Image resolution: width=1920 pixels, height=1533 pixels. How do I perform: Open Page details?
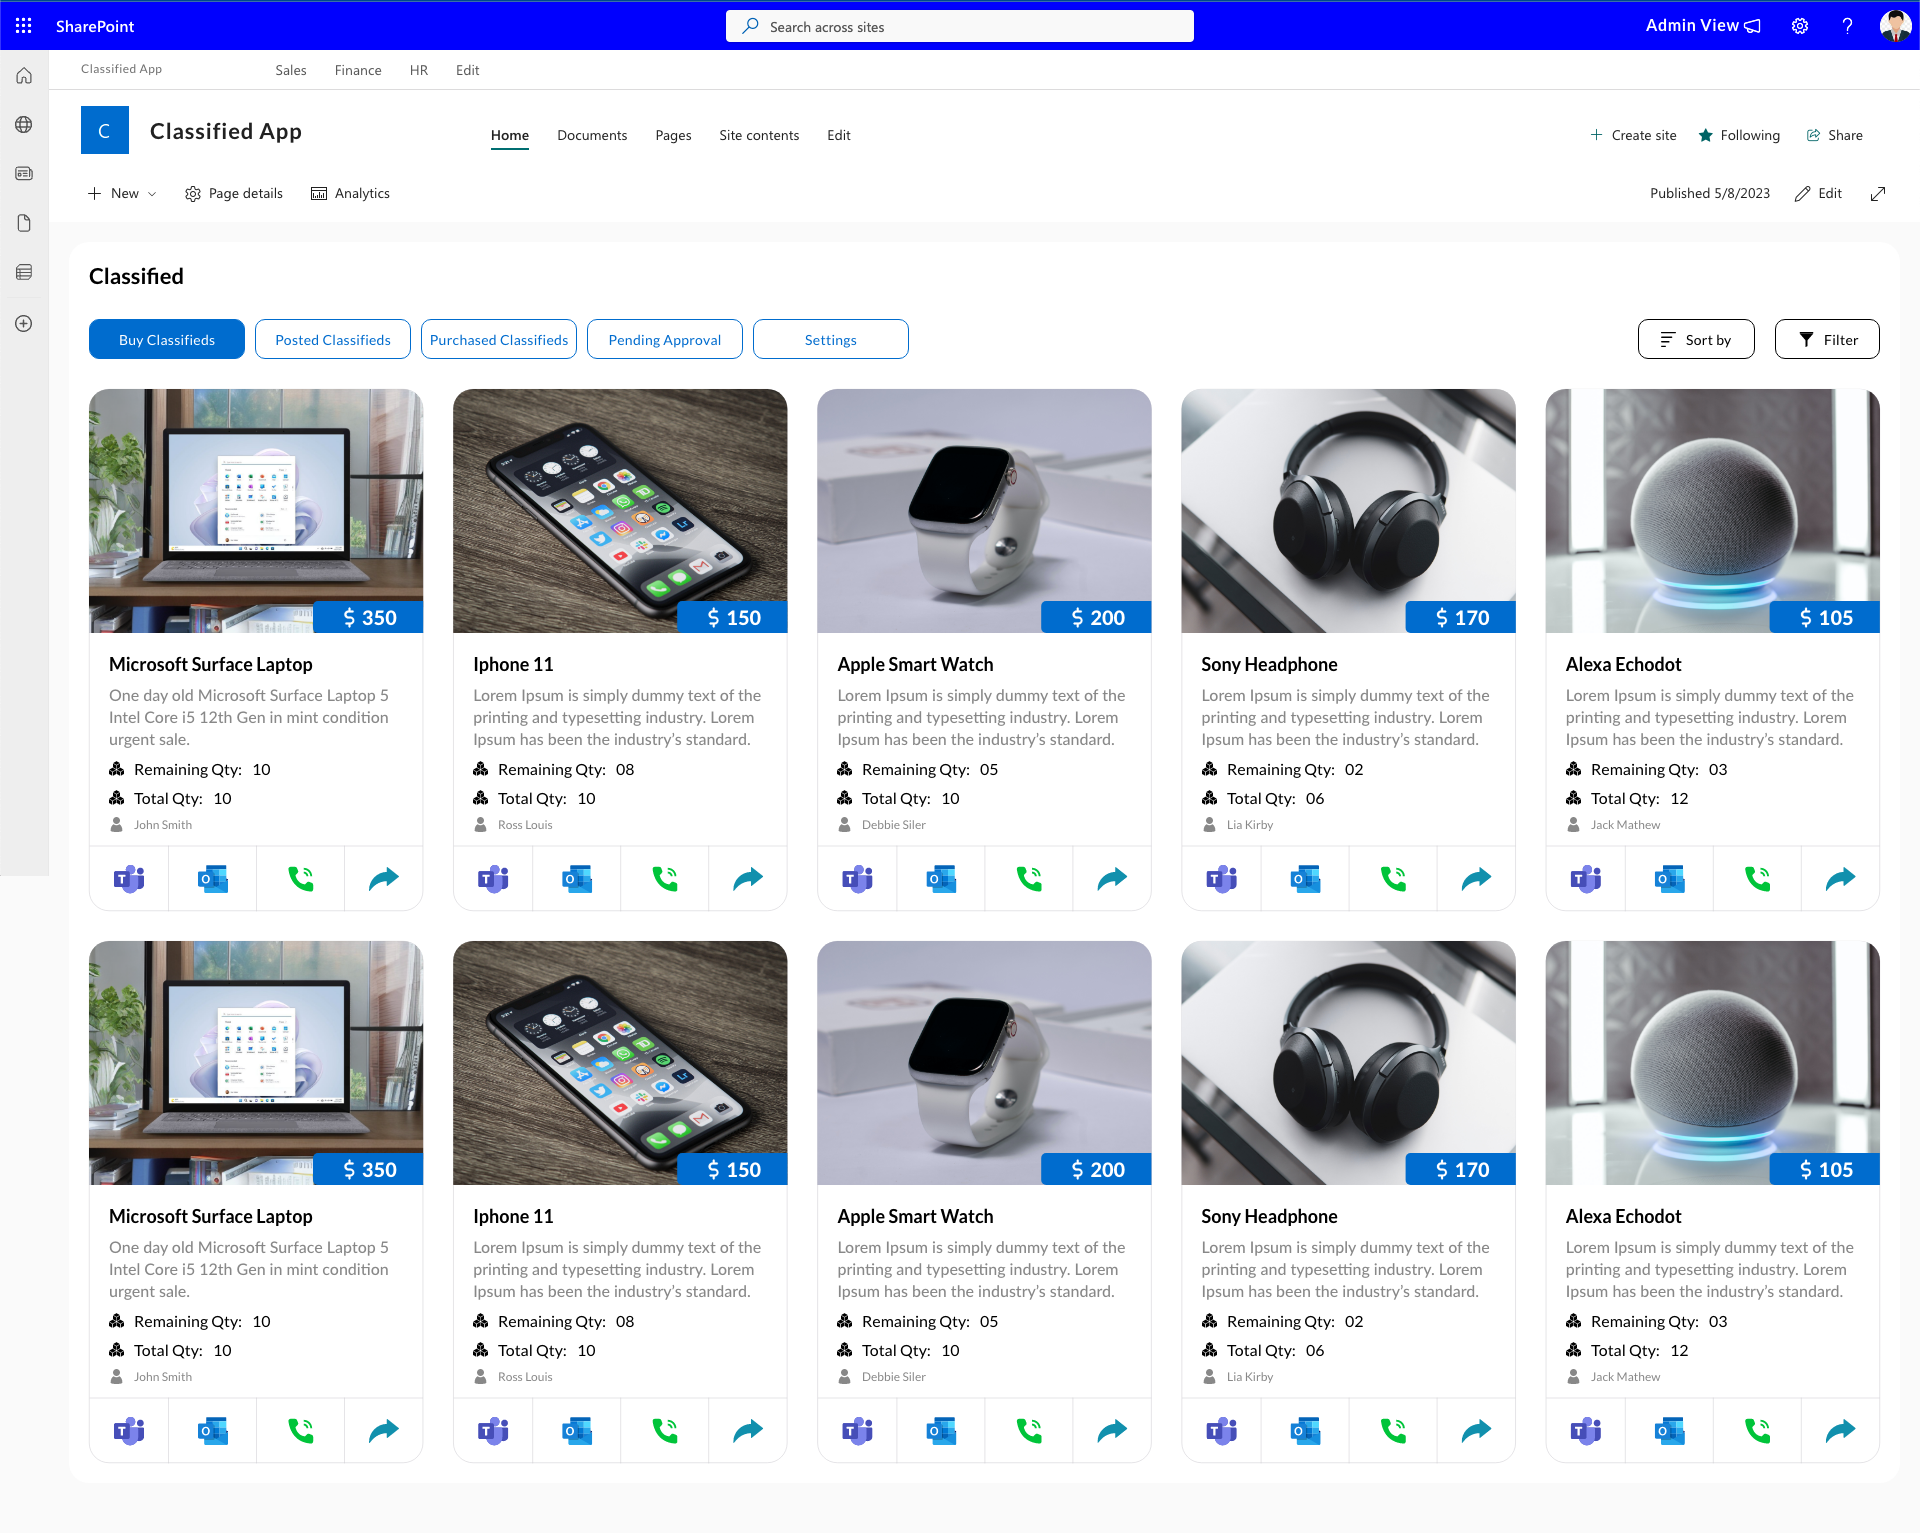pyautogui.click(x=234, y=194)
